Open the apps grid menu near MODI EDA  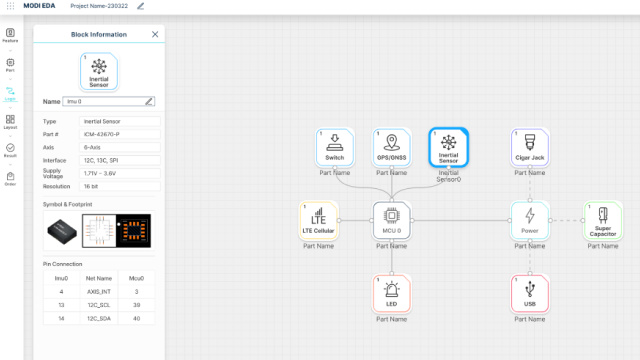(10, 6)
